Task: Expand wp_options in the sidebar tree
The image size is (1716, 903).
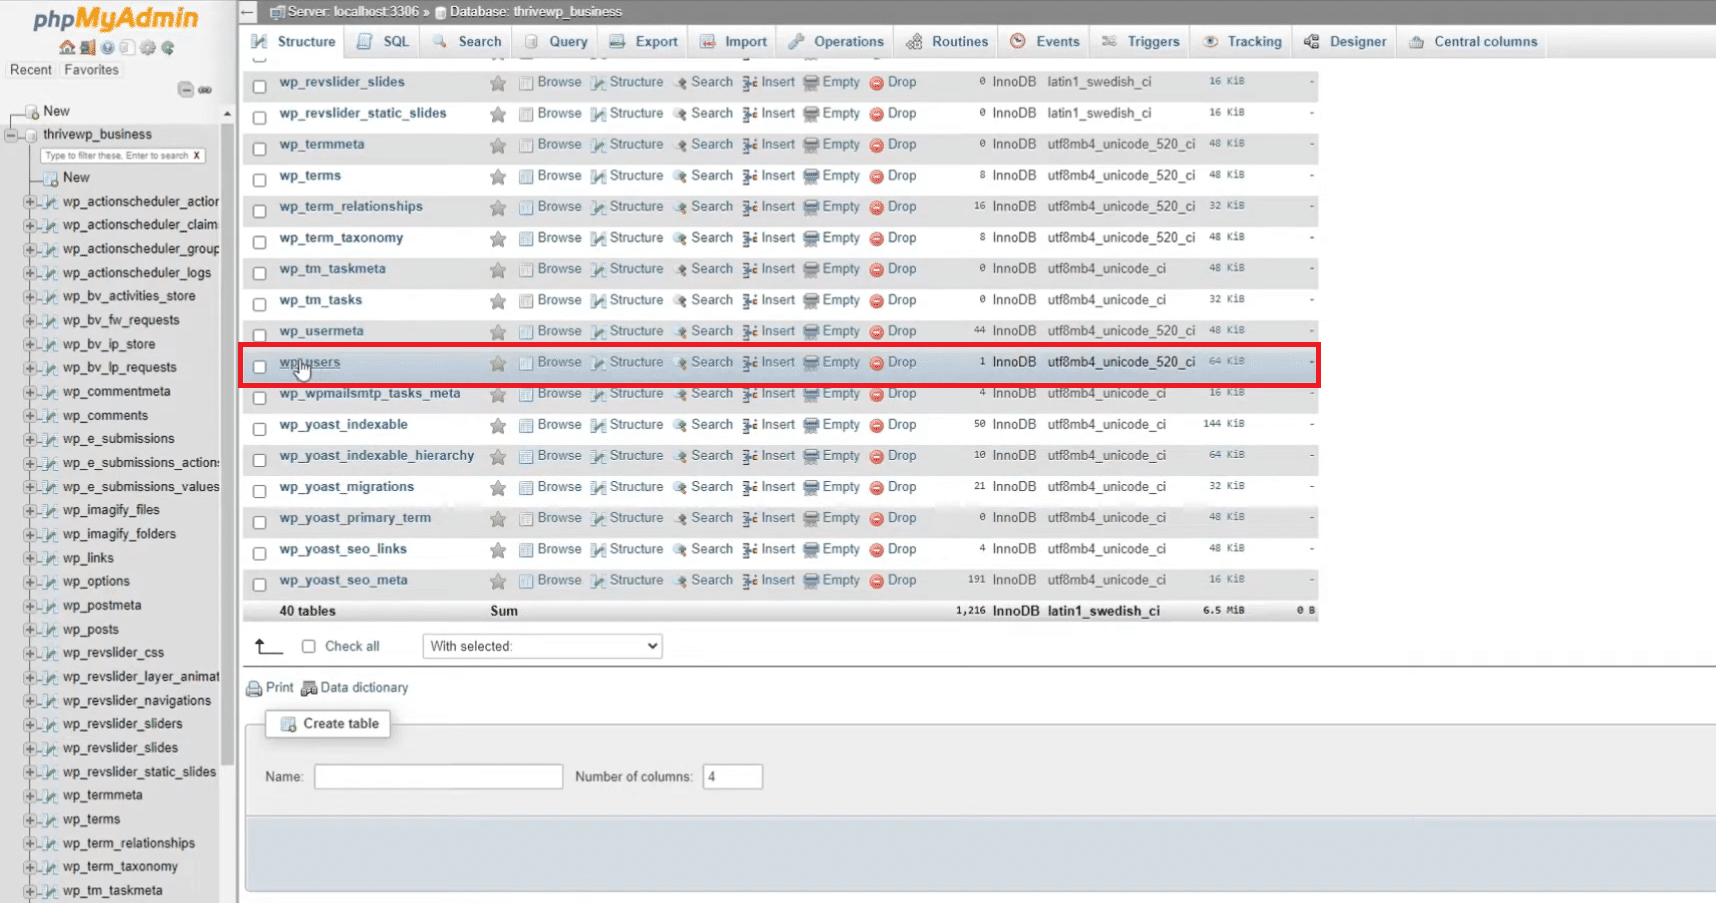Action: pyautogui.click(x=31, y=581)
